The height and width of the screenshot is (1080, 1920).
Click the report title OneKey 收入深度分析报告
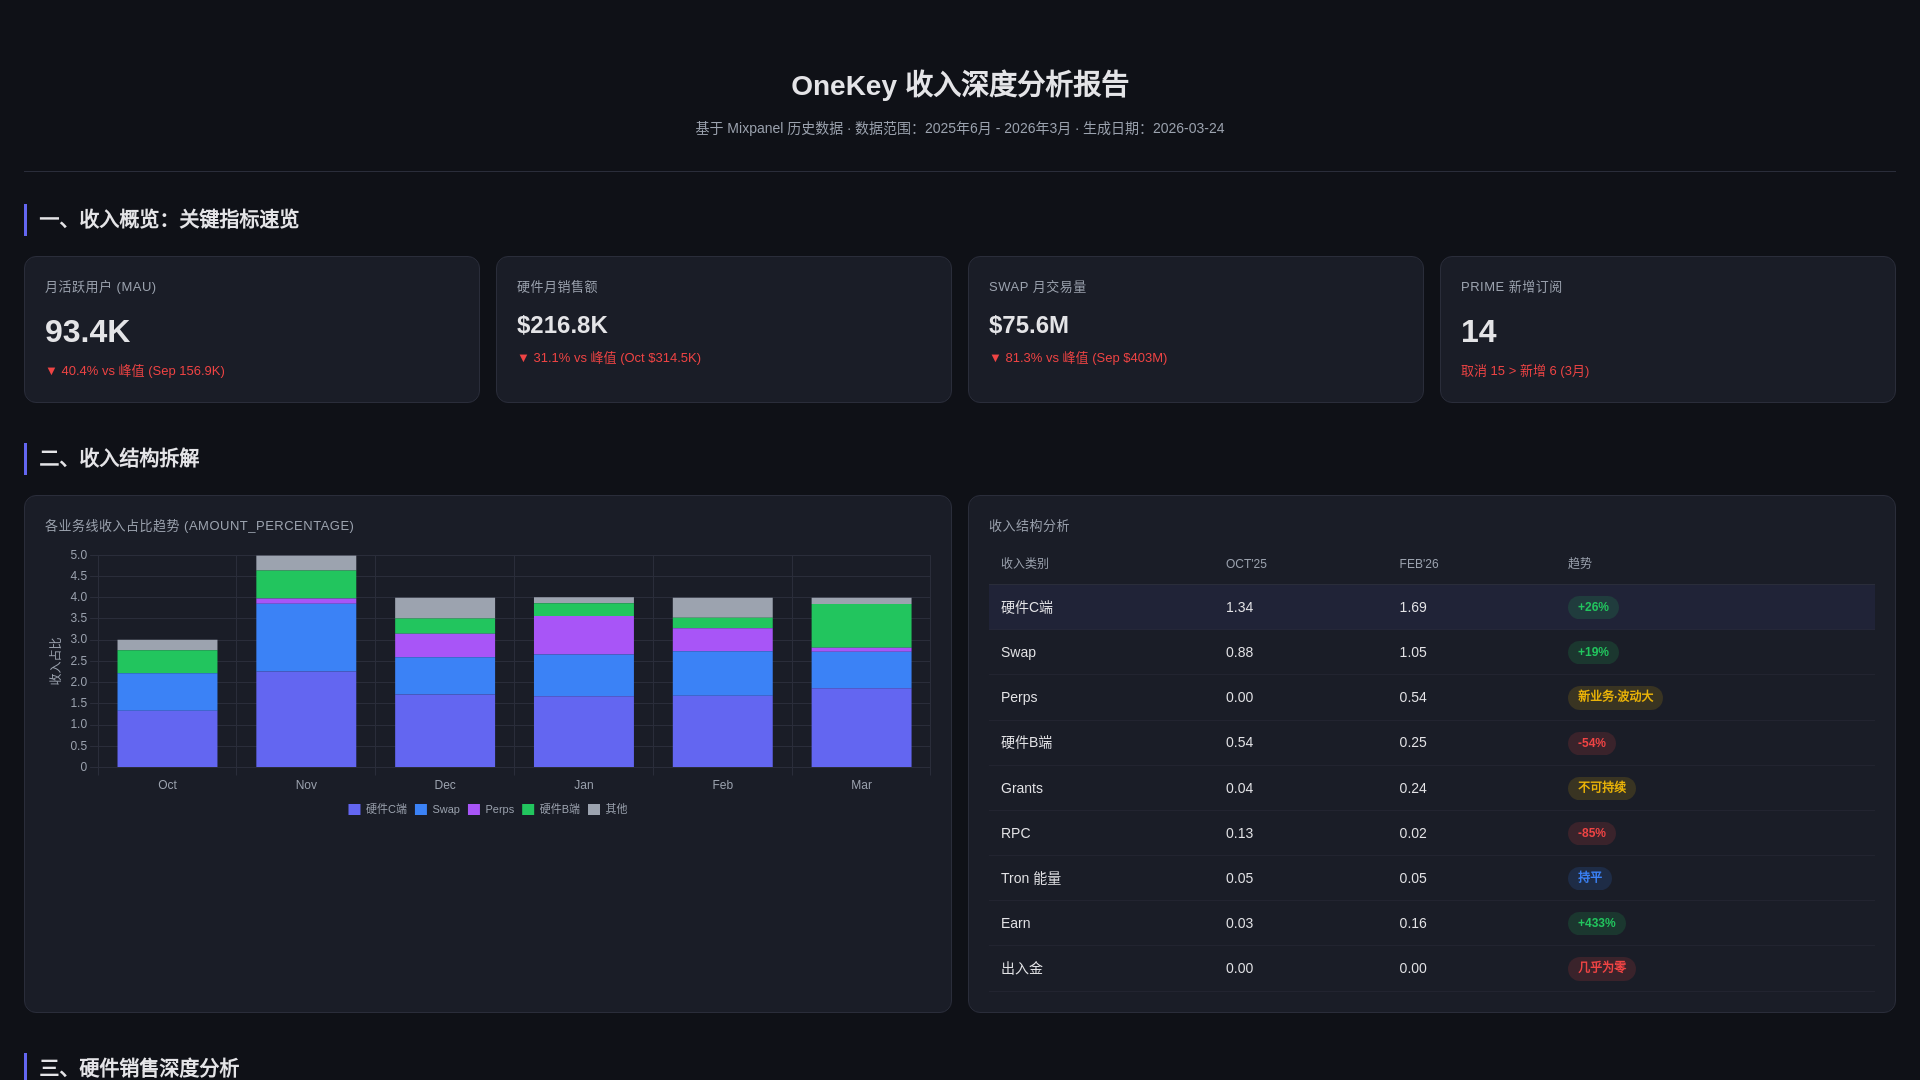pos(960,85)
